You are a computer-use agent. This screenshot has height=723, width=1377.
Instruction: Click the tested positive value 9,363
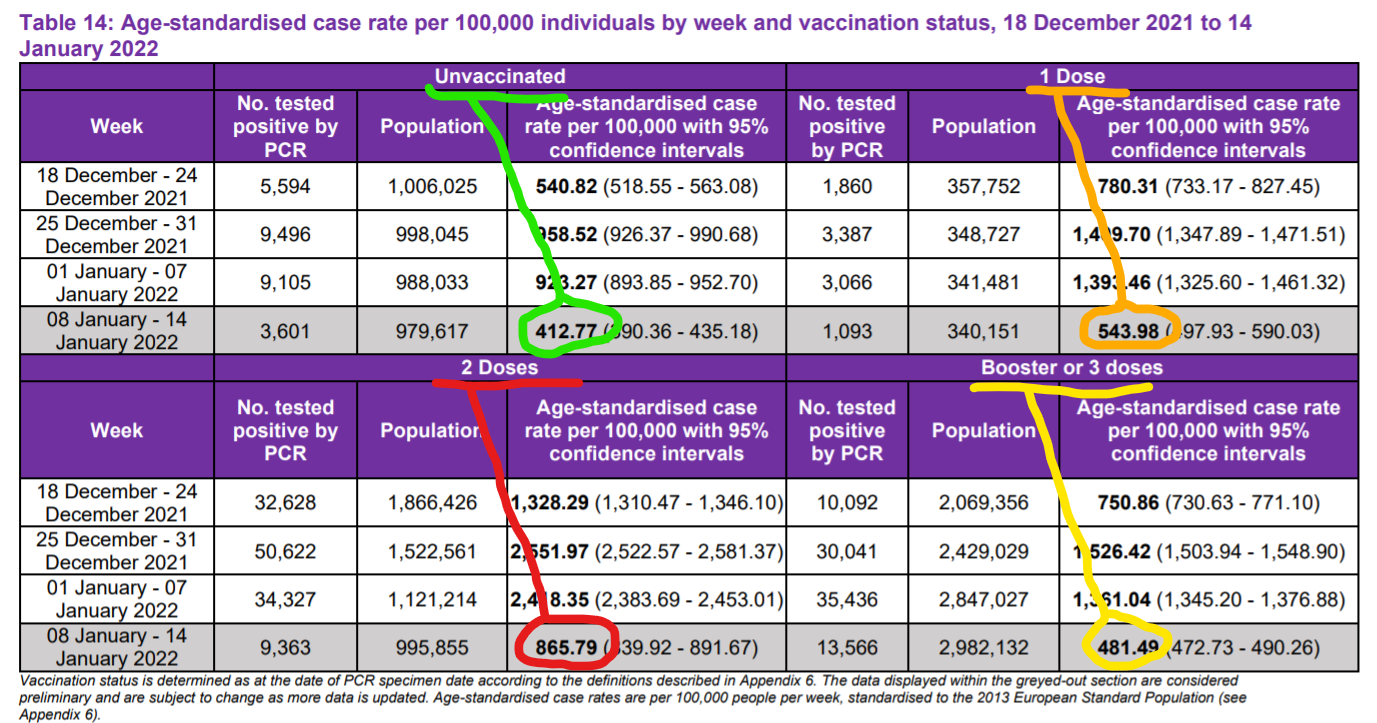(285, 647)
